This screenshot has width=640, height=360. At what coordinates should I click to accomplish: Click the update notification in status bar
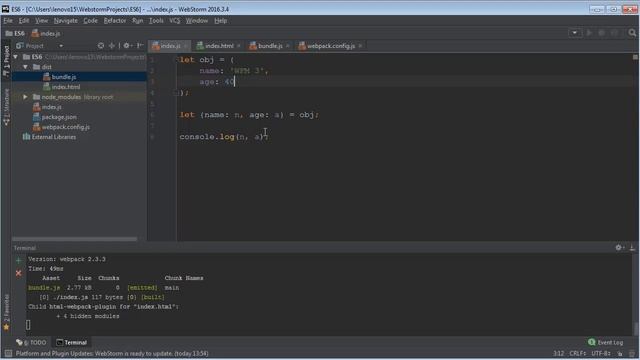click(x=112, y=353)
